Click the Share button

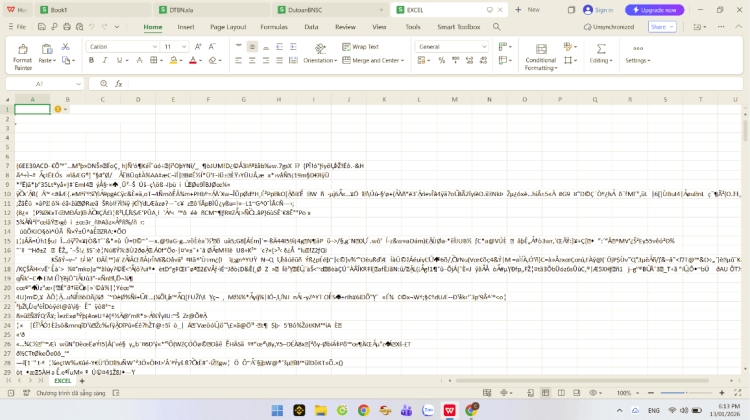(662, 27)
